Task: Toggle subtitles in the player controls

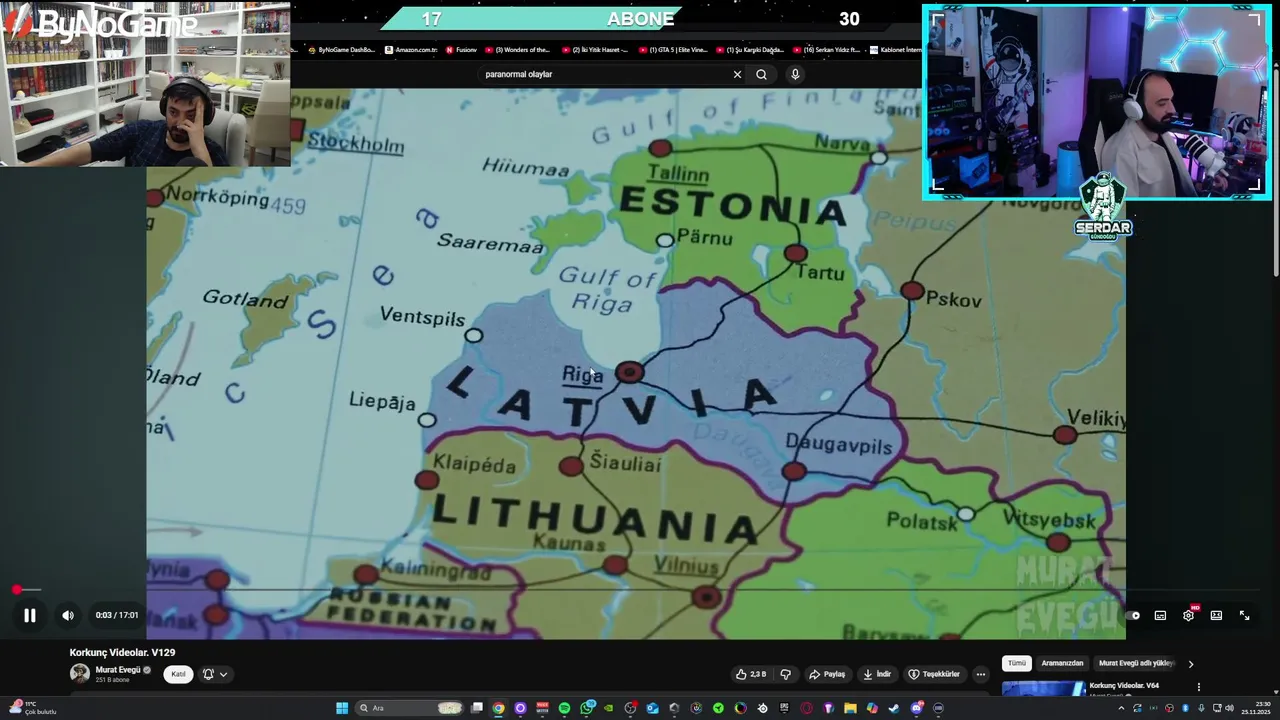Action: point(1160,616)
